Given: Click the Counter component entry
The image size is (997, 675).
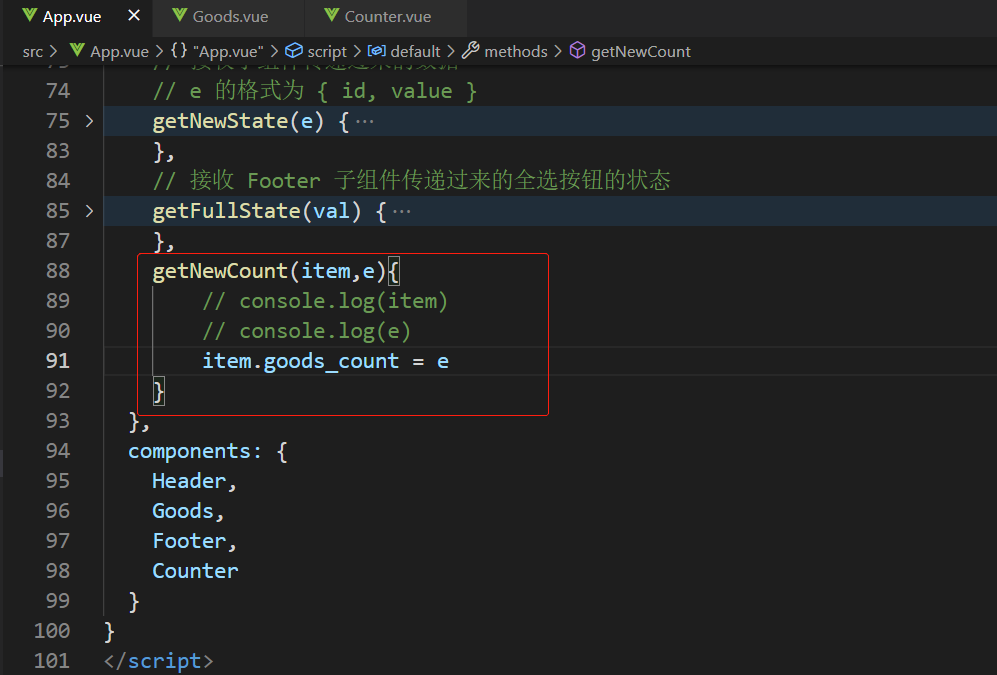Looking at the screenshot, I should pyautogui.click(x=195, y=571).
